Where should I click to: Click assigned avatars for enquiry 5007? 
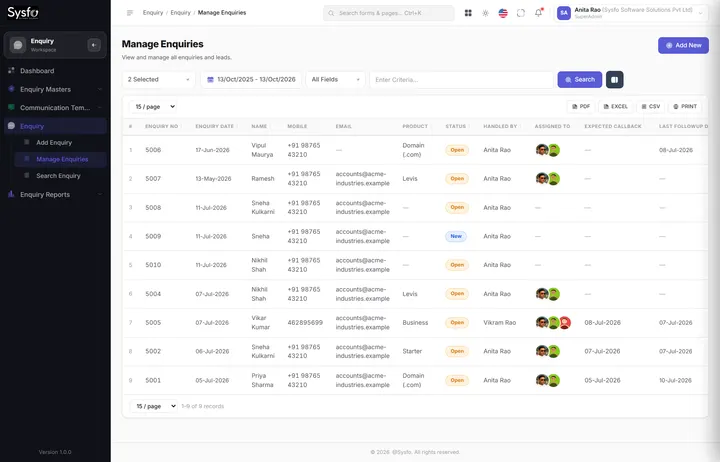click(548, 179)
